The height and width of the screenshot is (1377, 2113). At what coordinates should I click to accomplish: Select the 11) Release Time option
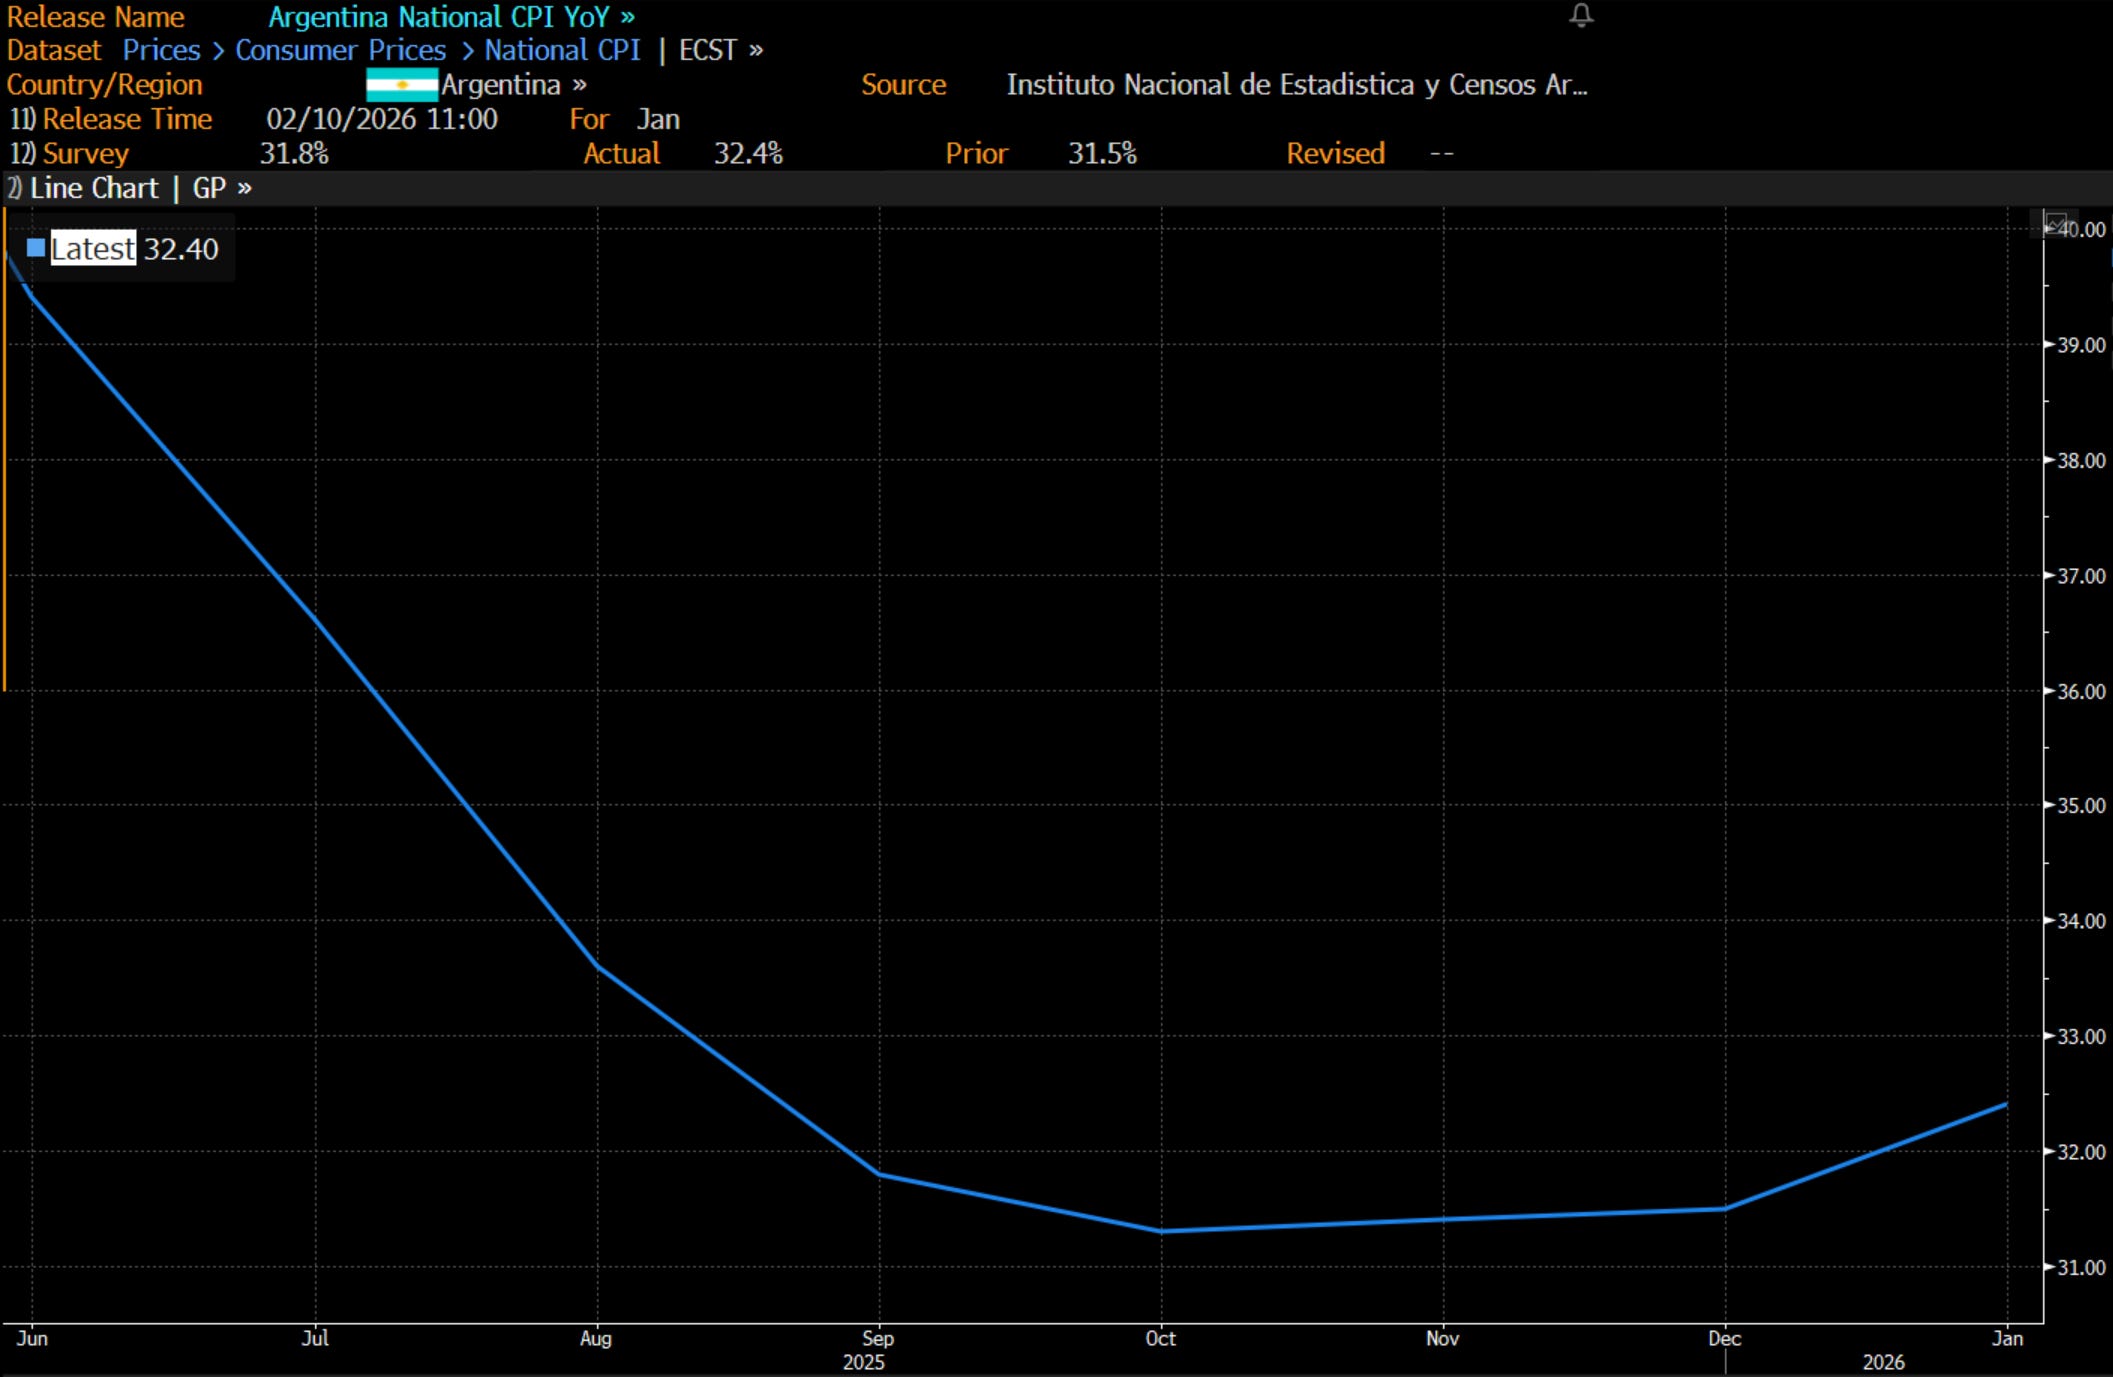111,119
